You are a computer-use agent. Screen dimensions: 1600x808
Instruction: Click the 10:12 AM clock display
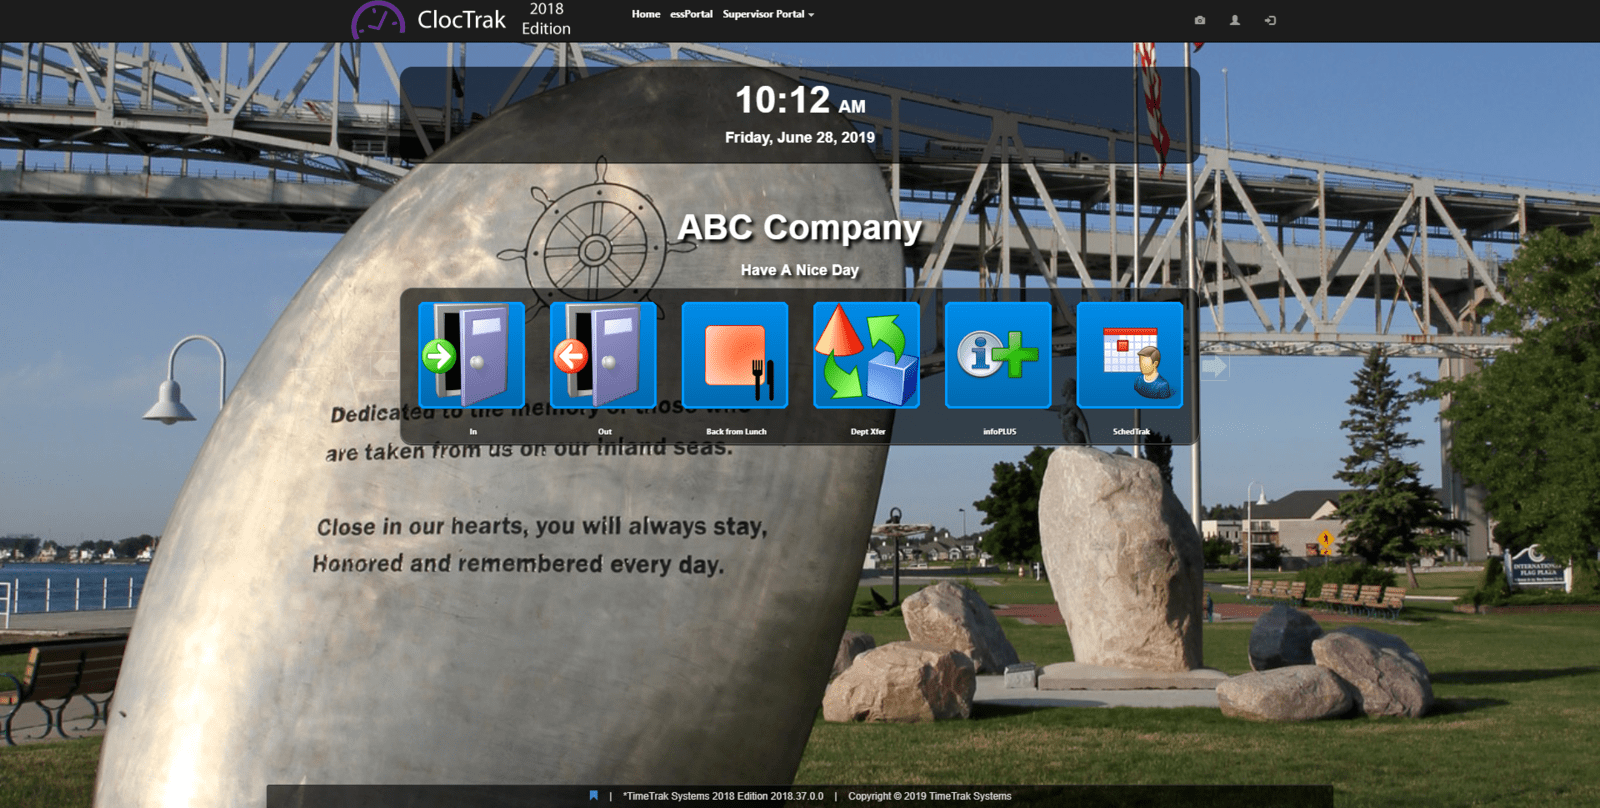[x=800, y=100]
